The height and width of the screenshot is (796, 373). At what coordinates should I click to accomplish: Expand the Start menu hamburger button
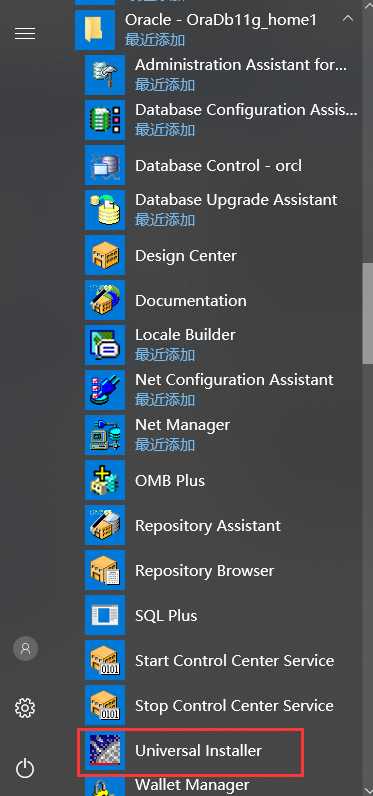(25, 34)
